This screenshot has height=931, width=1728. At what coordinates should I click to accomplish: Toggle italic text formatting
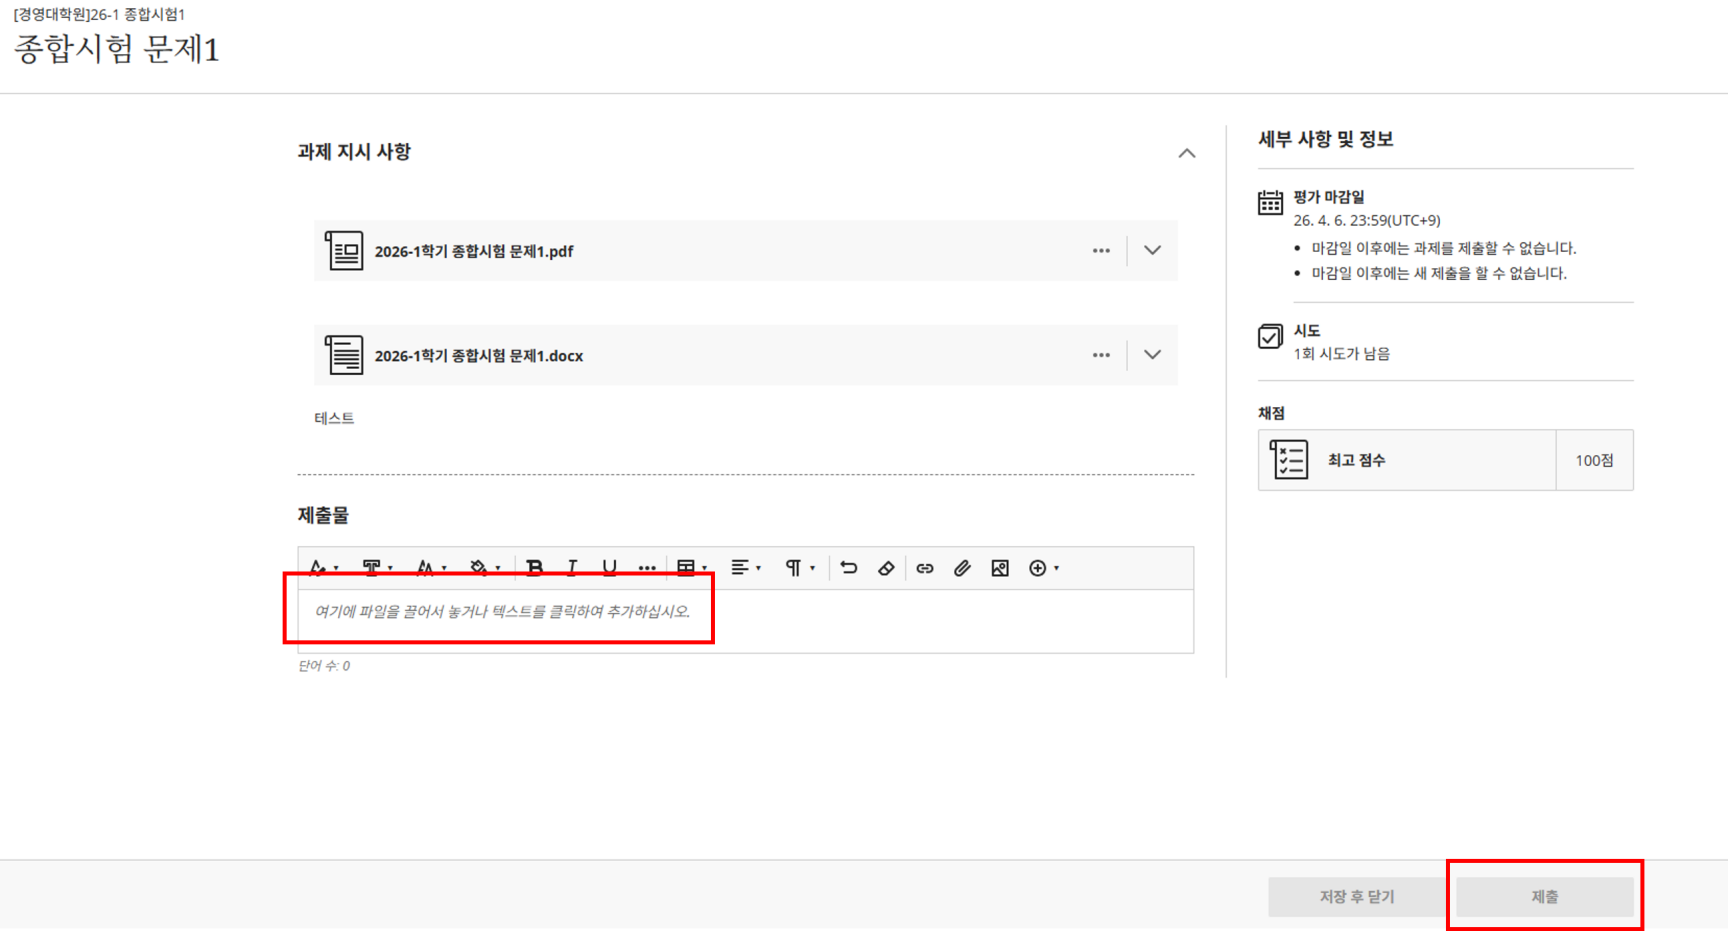coord(572,568)
